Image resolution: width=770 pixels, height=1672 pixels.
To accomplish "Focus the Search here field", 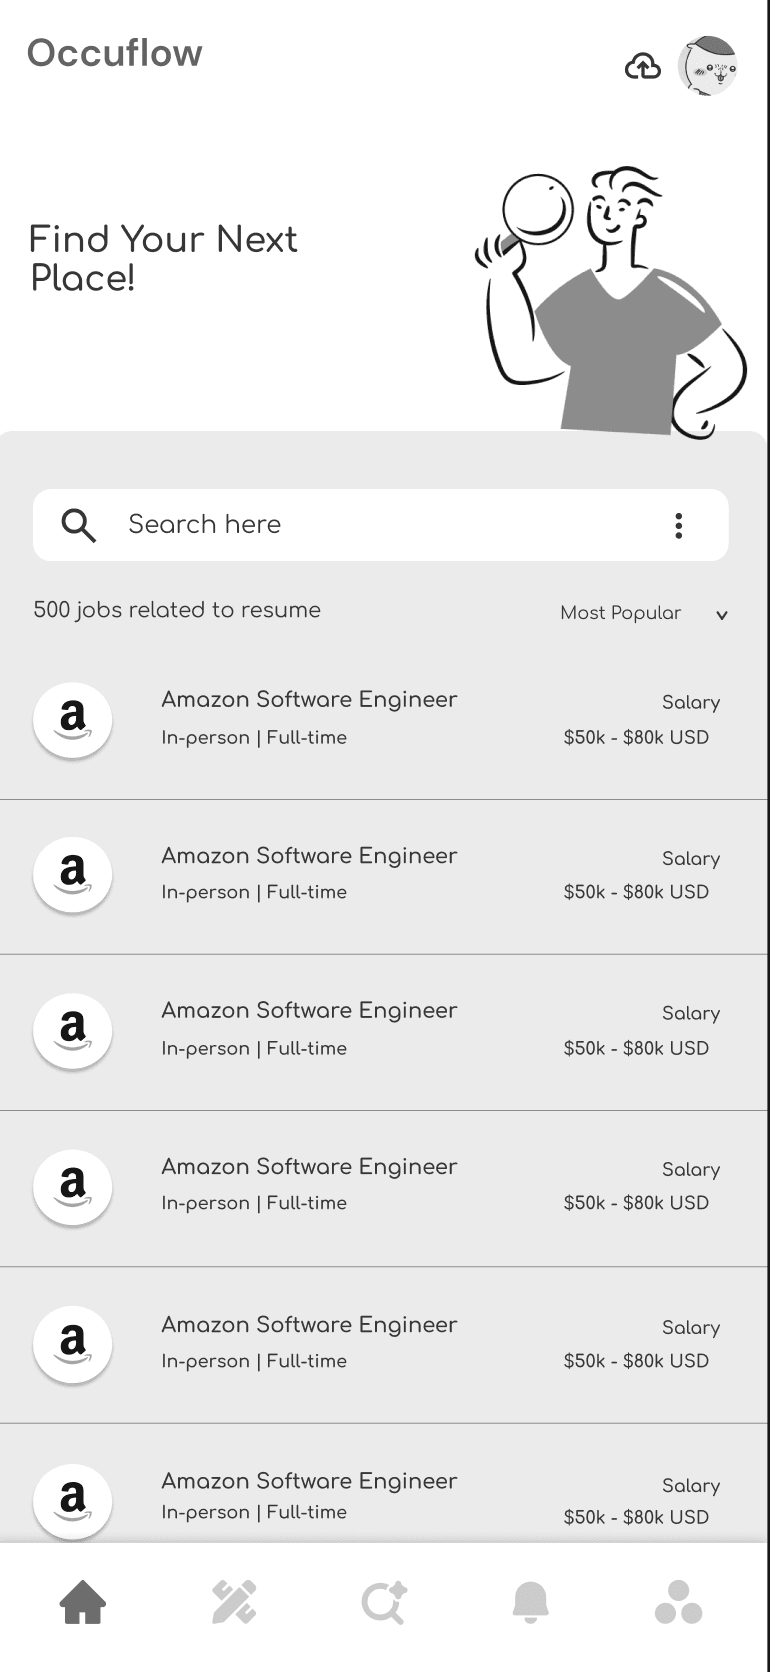I will click(381, 525).
